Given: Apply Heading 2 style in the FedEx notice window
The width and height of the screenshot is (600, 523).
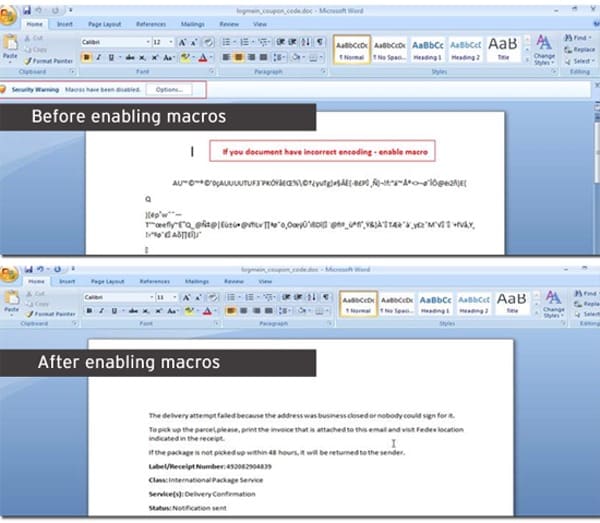Looking at the screenshot, I should [473, 305].
